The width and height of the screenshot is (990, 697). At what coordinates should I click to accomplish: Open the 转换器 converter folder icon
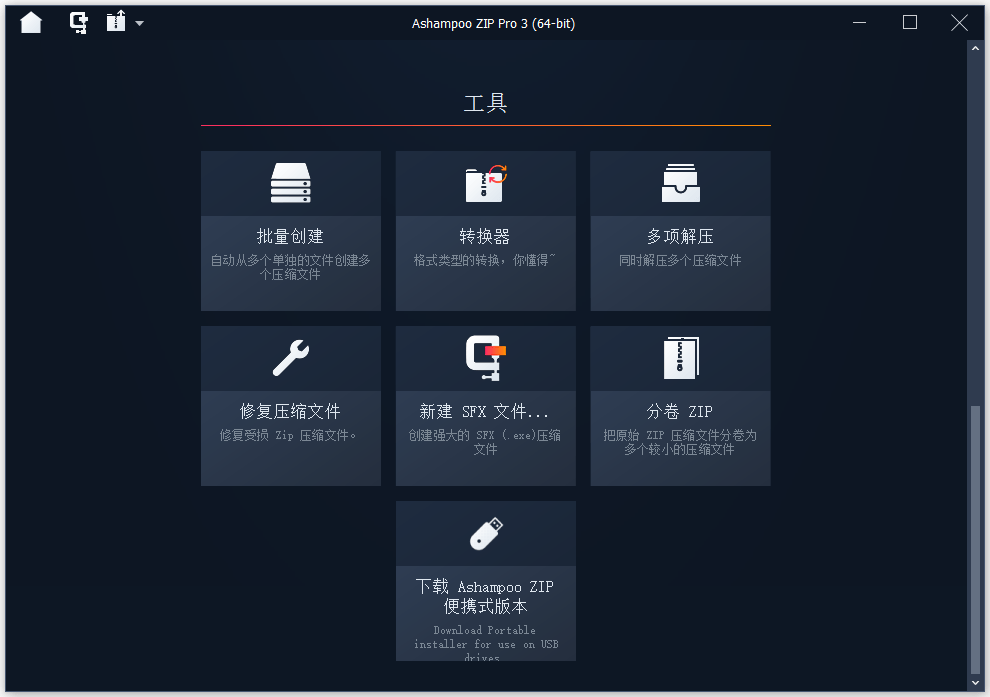(486, 183)
